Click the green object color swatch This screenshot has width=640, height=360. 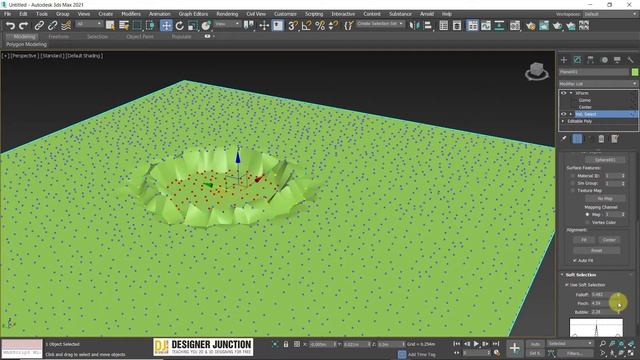point(635,72)
